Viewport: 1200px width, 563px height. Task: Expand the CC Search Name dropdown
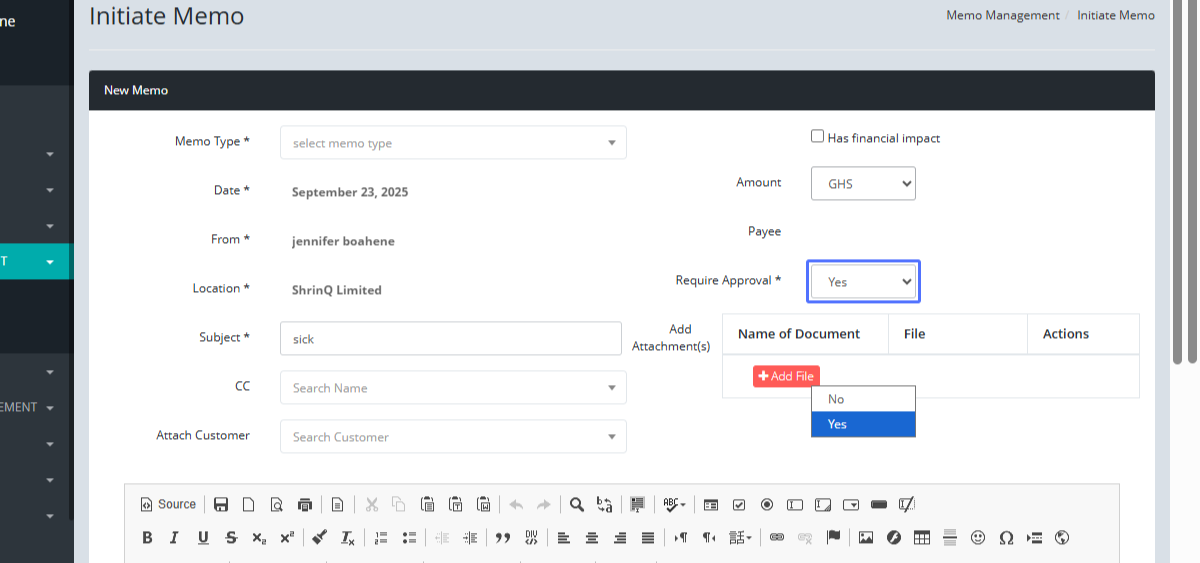coord(453,388)
